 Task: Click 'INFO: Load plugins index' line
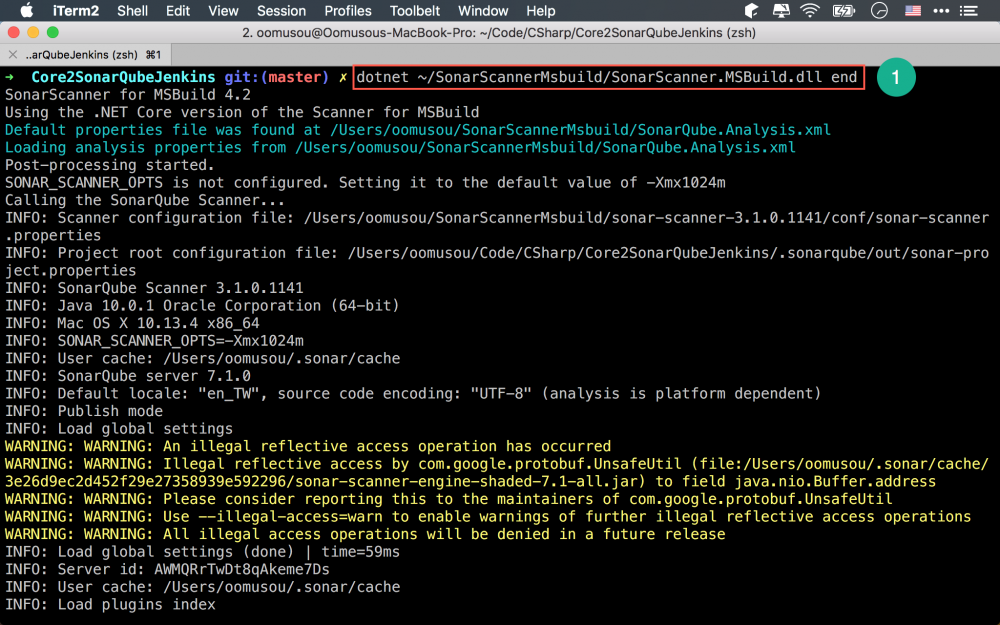[x=110, y=605]
